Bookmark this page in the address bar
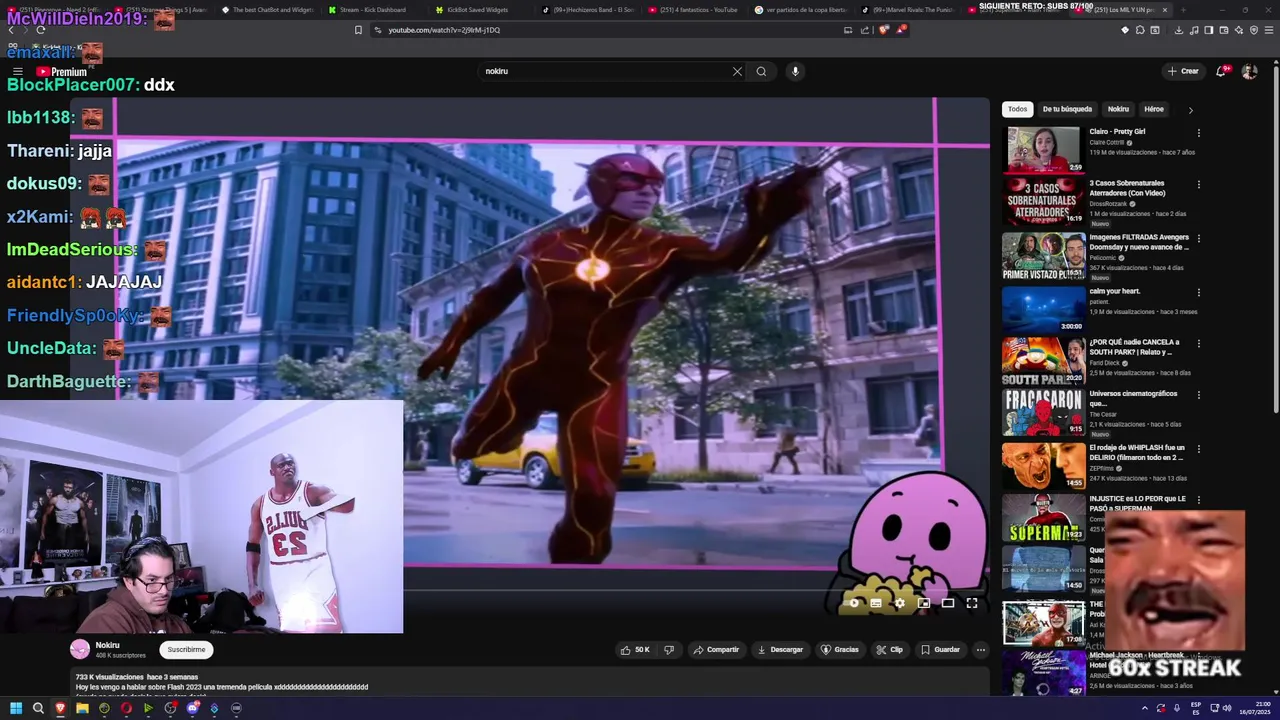1280x720 pixels. 358,30
